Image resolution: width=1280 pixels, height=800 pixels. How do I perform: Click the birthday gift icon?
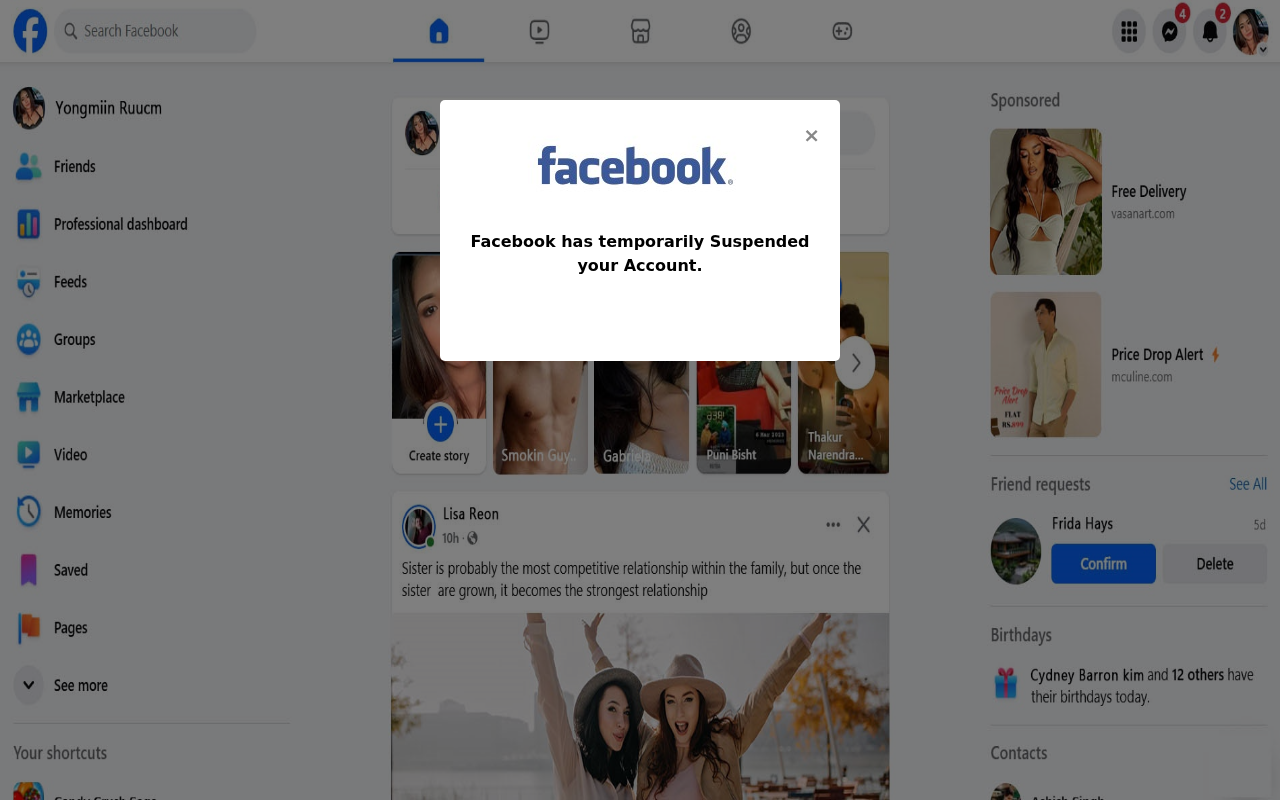[x=1005, y=684]
